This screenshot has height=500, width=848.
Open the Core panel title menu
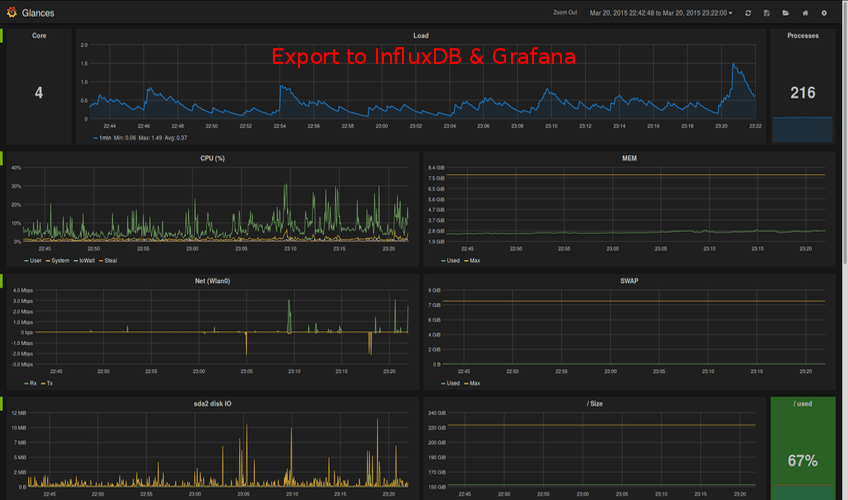[39, 36]
